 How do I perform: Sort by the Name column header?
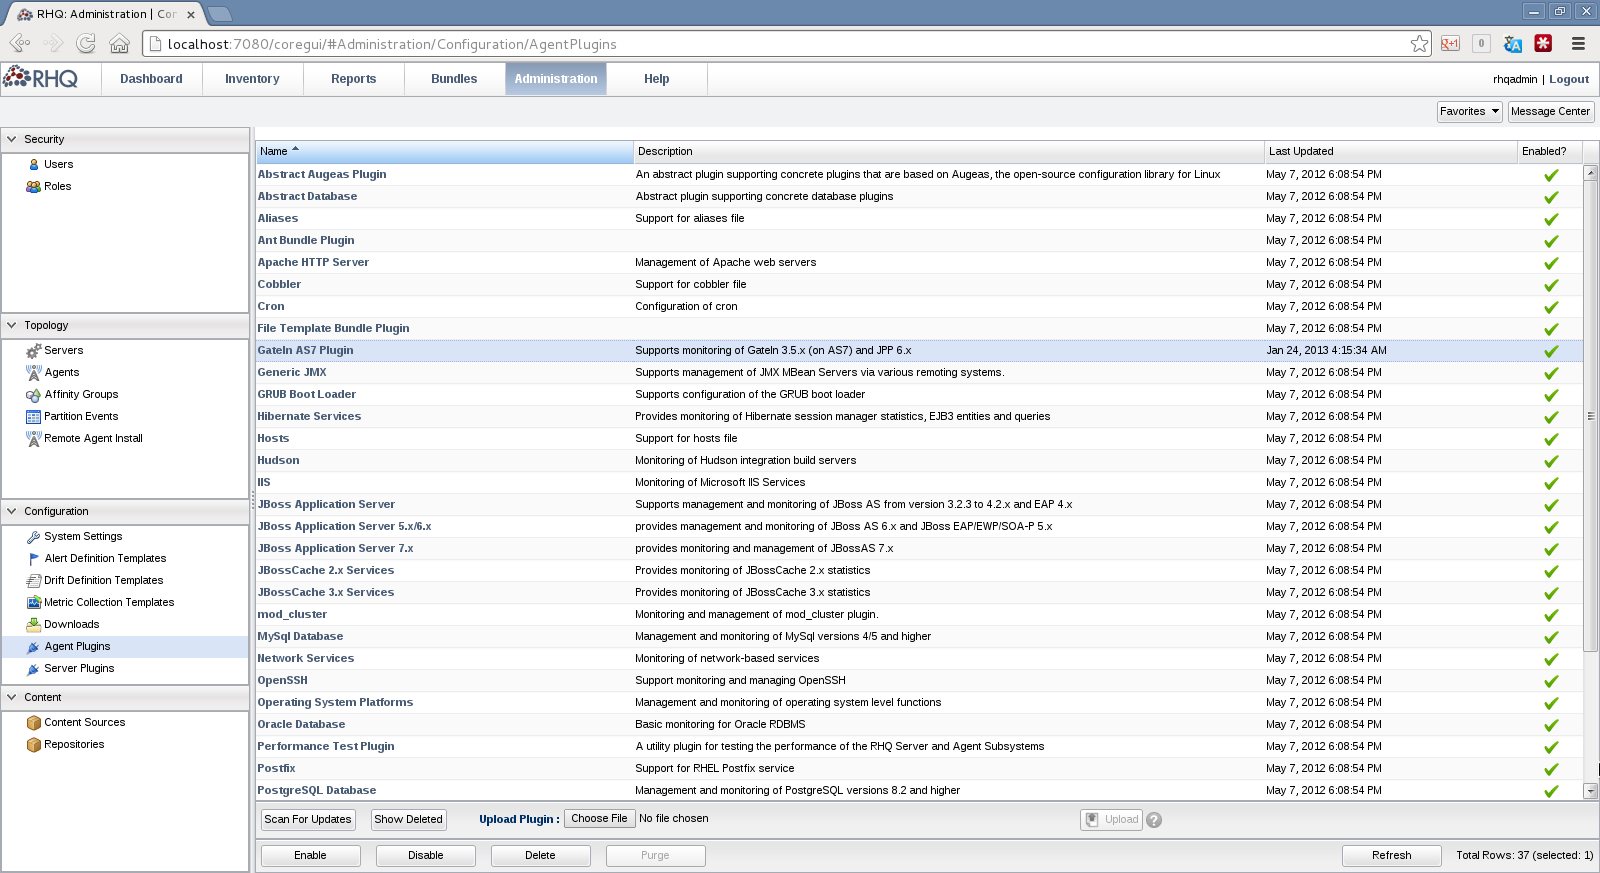444,151
